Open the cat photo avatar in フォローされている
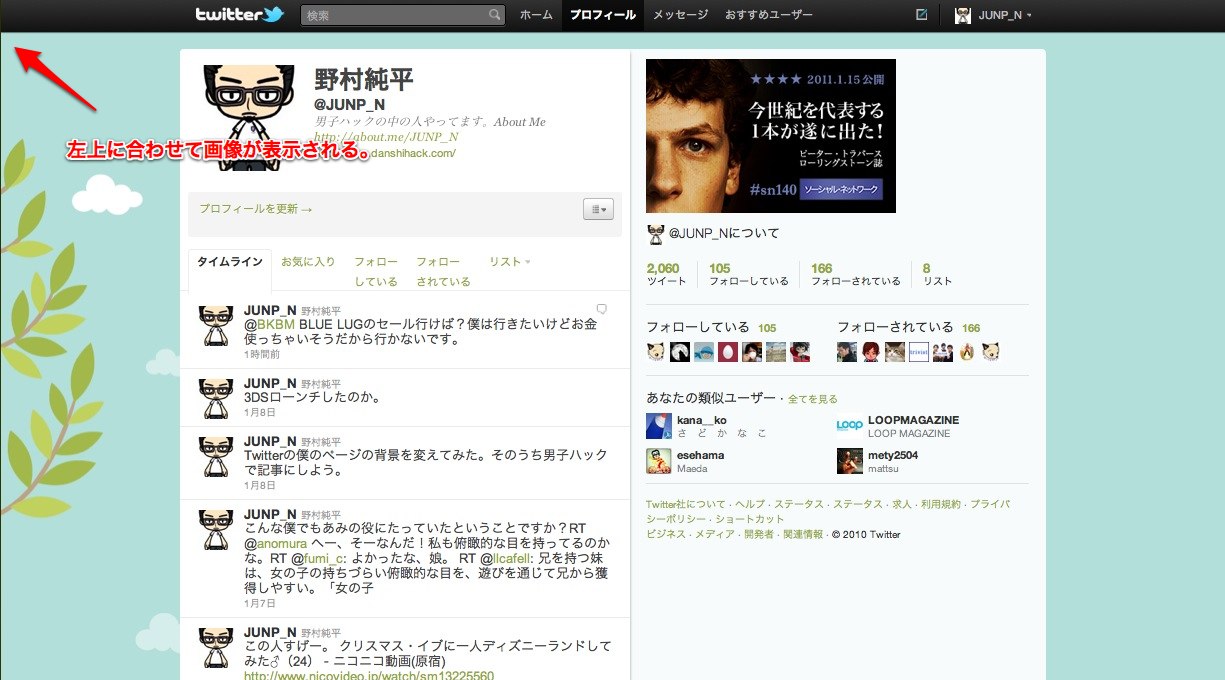1225x680 pixels. pyautogui.click(x=895, y=351)
